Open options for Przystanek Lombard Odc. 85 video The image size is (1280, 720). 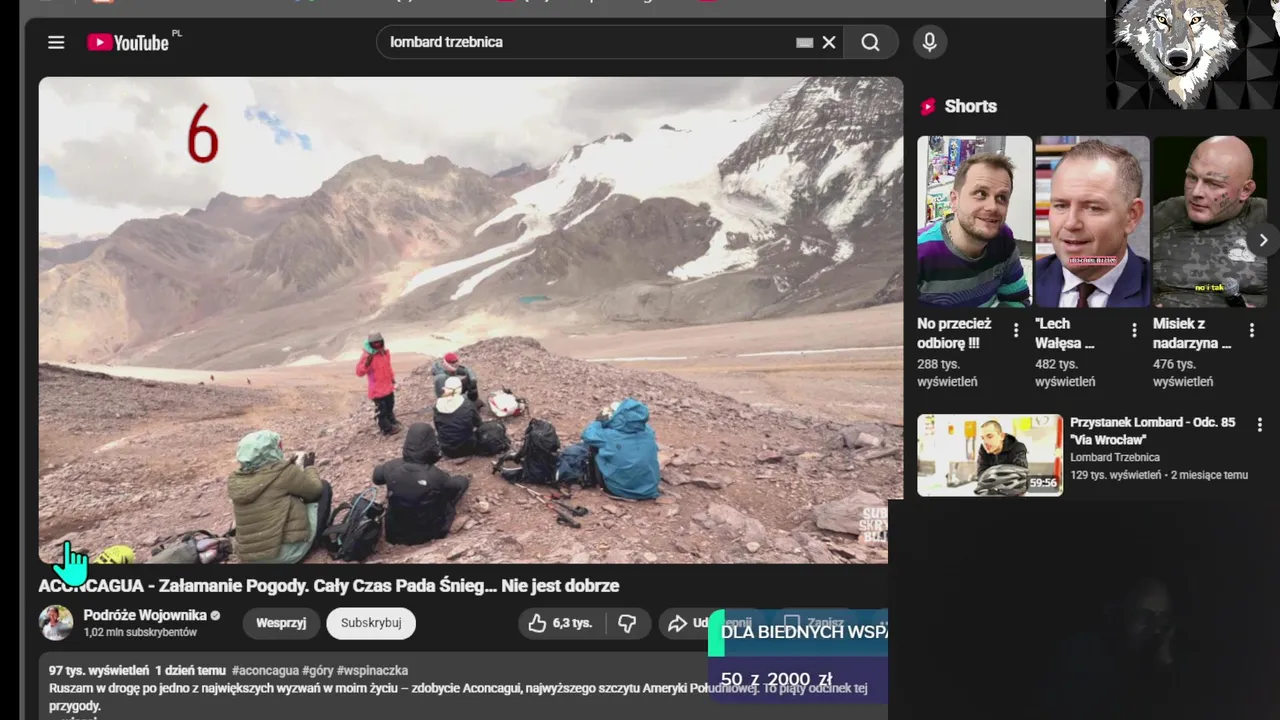tap(1260, 424)
